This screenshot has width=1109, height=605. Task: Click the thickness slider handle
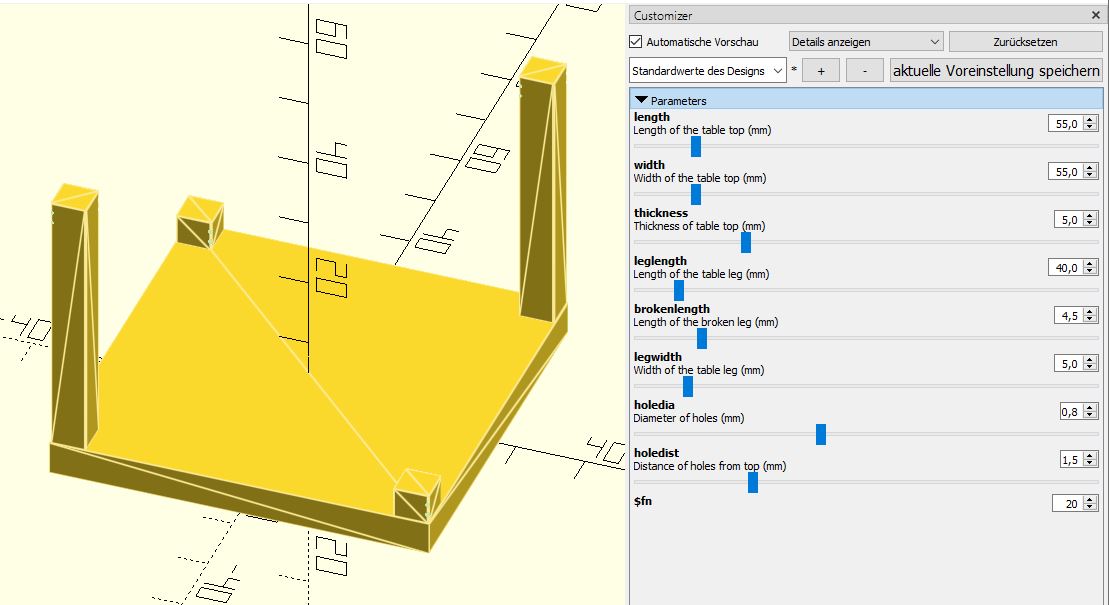[745, 242]
